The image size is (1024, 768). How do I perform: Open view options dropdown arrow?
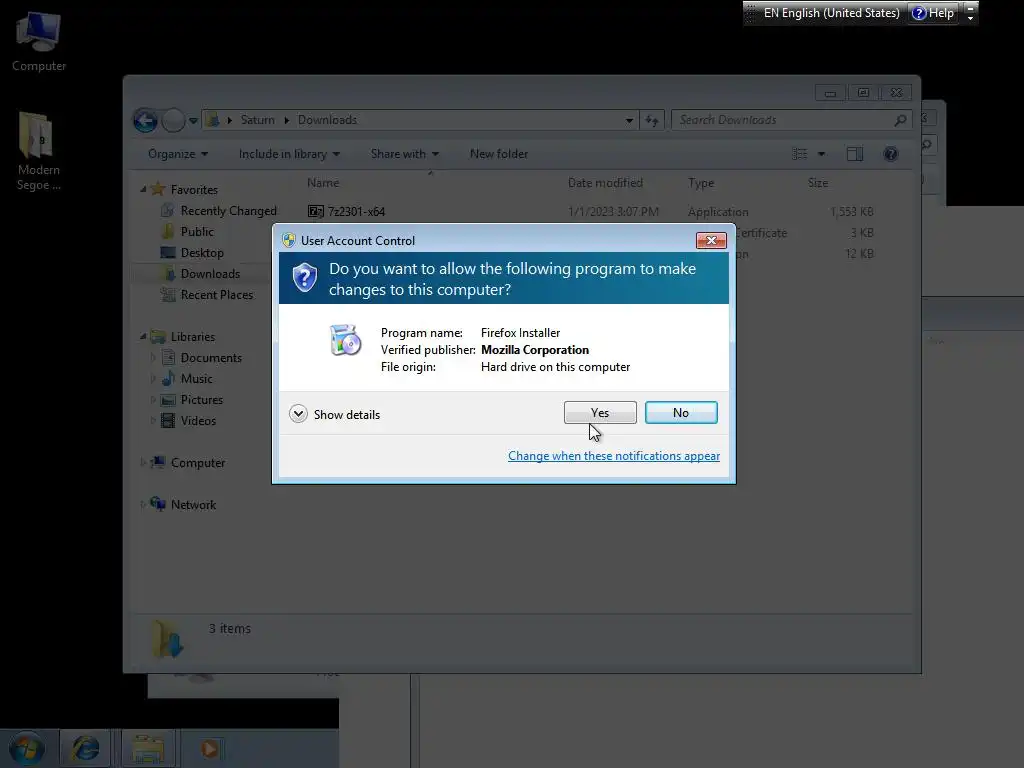tap(822, 154)
